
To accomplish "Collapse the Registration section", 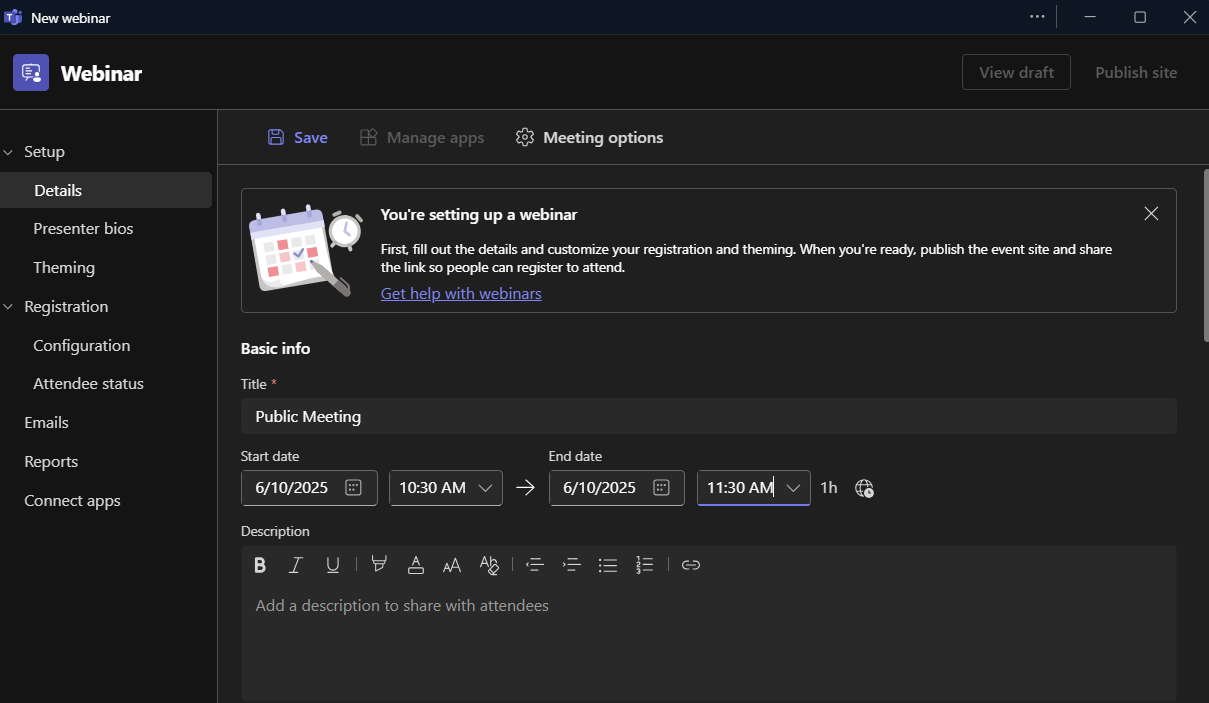I will pos(10,306).
